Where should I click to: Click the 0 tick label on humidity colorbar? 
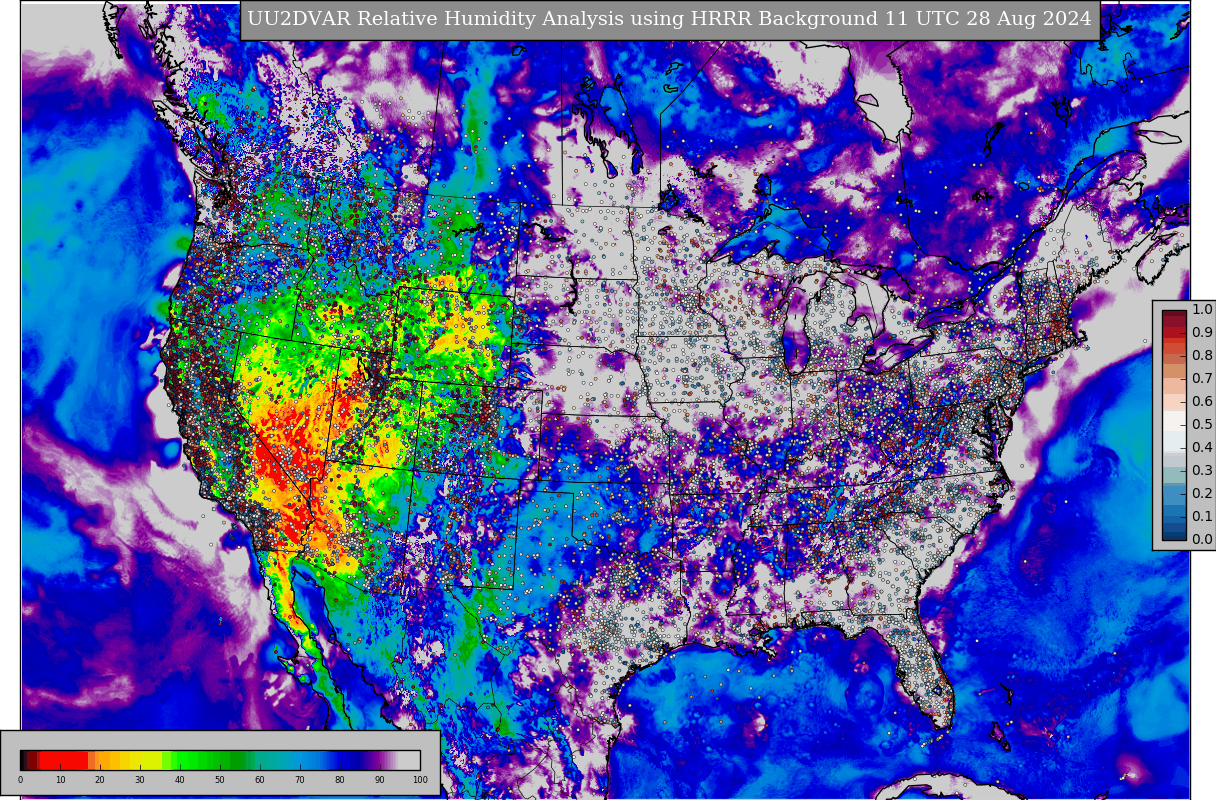tap(20, 780)
